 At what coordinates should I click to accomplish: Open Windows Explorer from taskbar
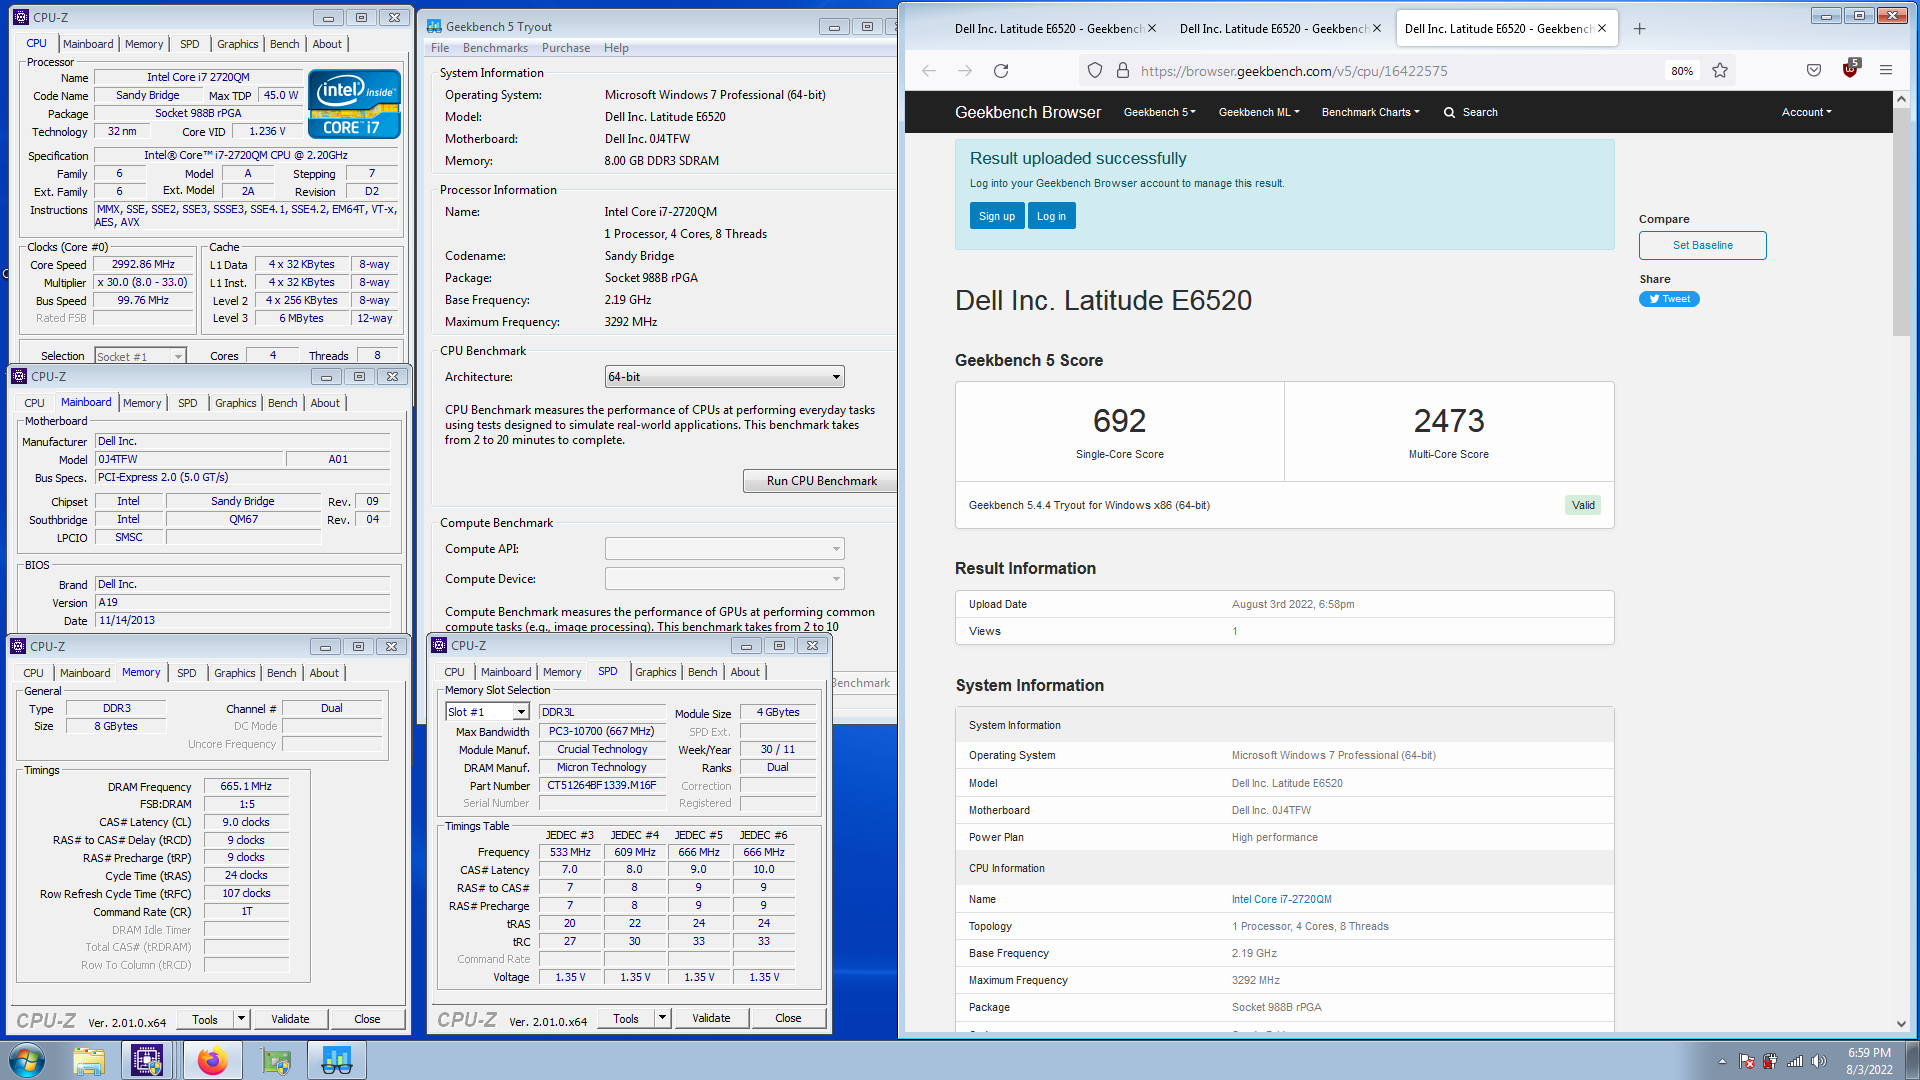coord(89,1060)
